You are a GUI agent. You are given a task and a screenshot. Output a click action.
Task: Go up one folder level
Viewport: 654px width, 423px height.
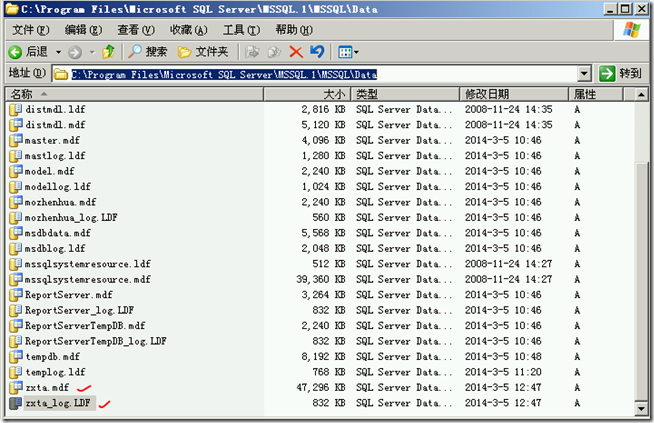[108, 52]
